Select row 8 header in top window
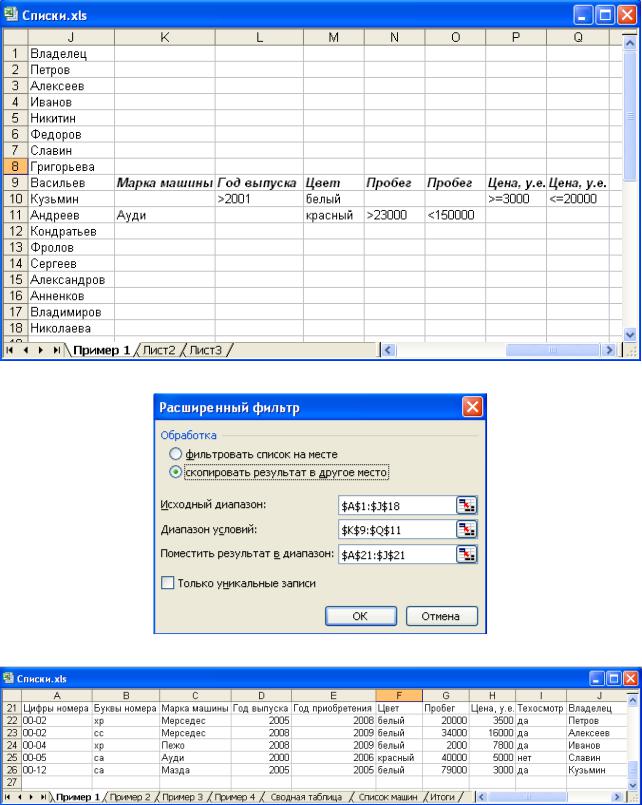642x805 pixels. click(15, 166)
